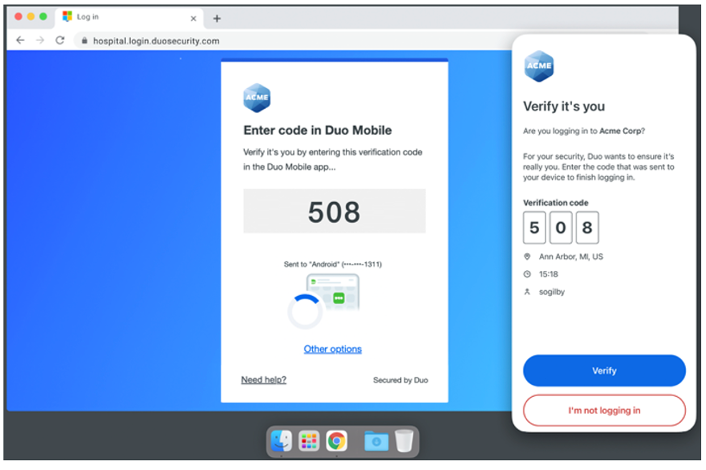Click the Secured by Duo text
Viewport: 706px width, 470px height.
point(401,380)
